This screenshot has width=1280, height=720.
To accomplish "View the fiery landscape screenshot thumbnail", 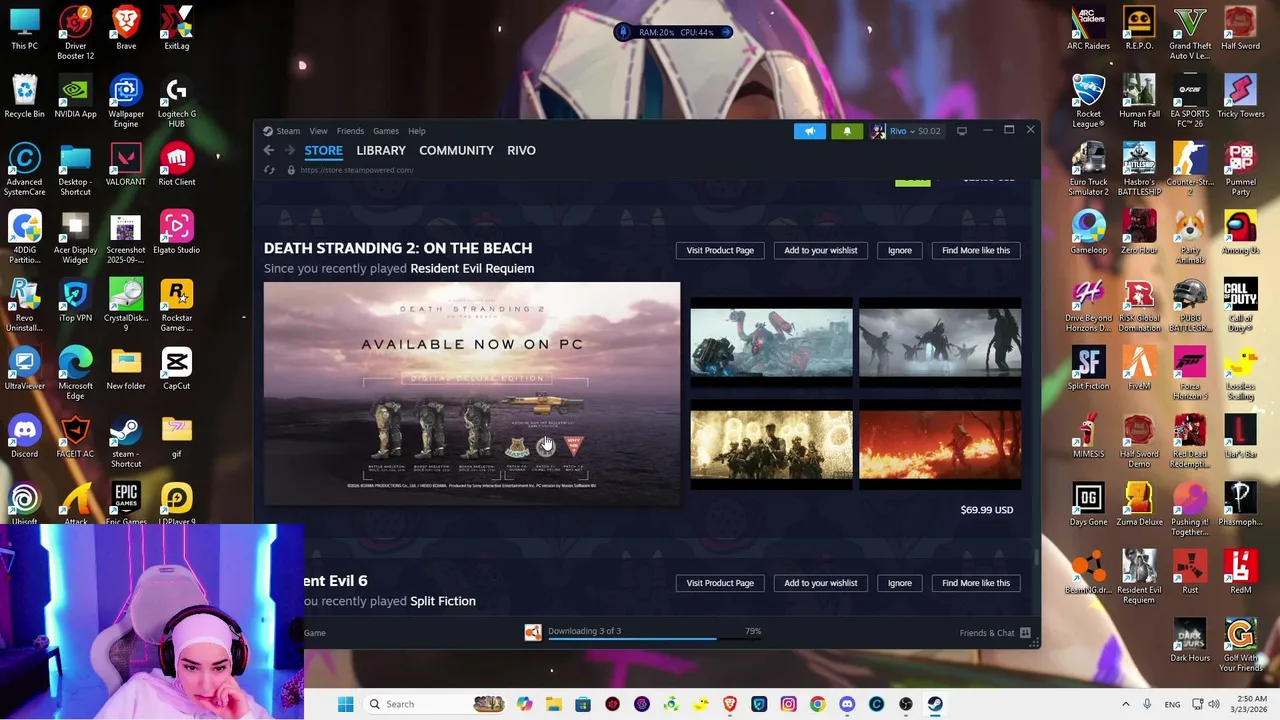I will pyautogui.click(x=940, y=446).
